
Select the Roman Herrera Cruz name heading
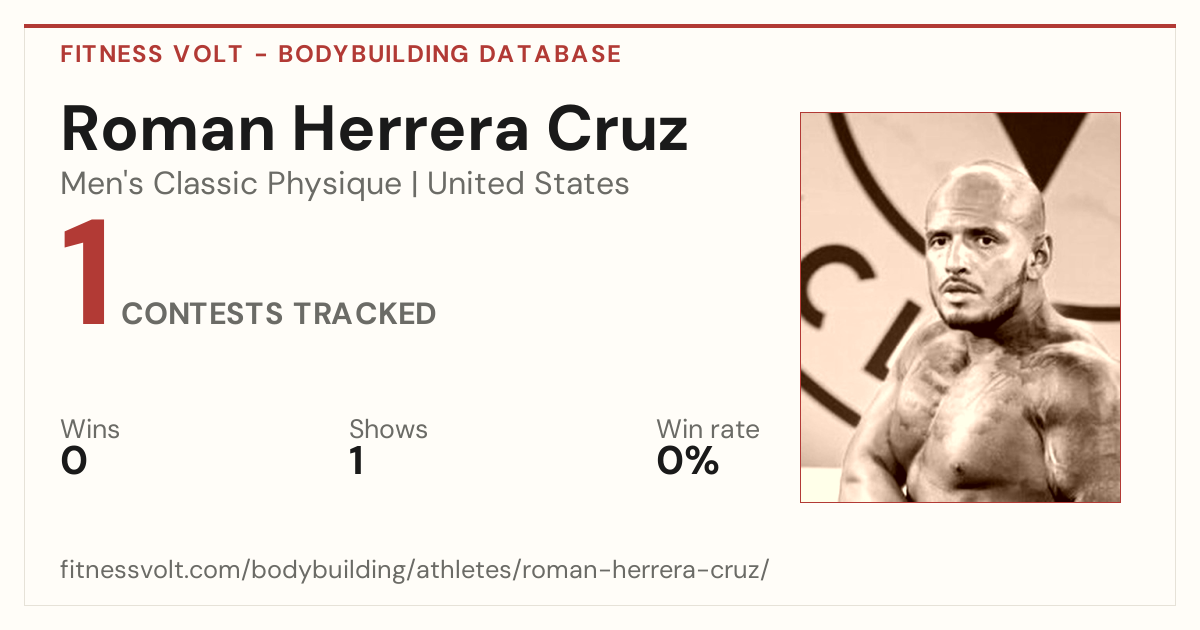point(375,129)
